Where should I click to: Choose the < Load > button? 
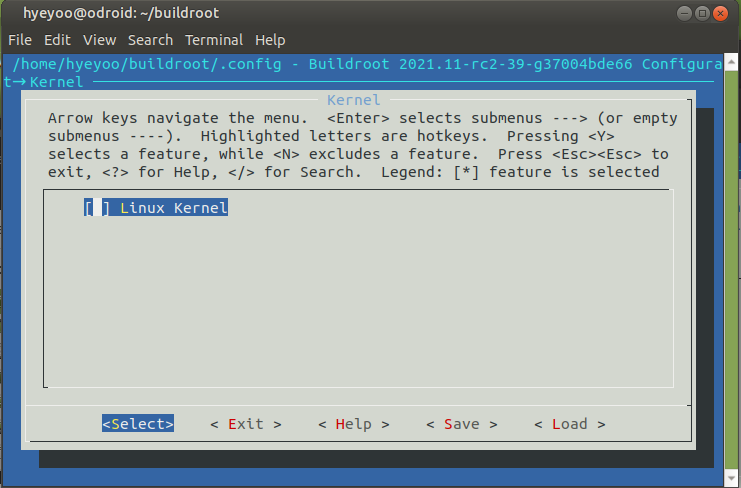(x=570, y=424)
